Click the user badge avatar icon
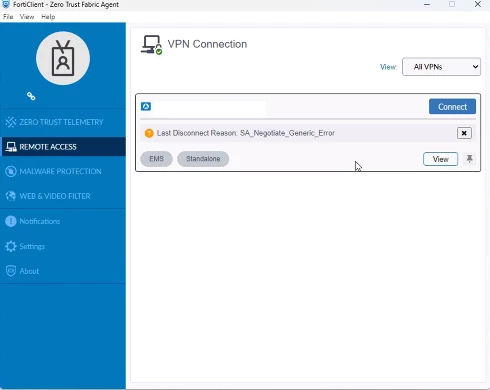490x390 pixels. 63,58
